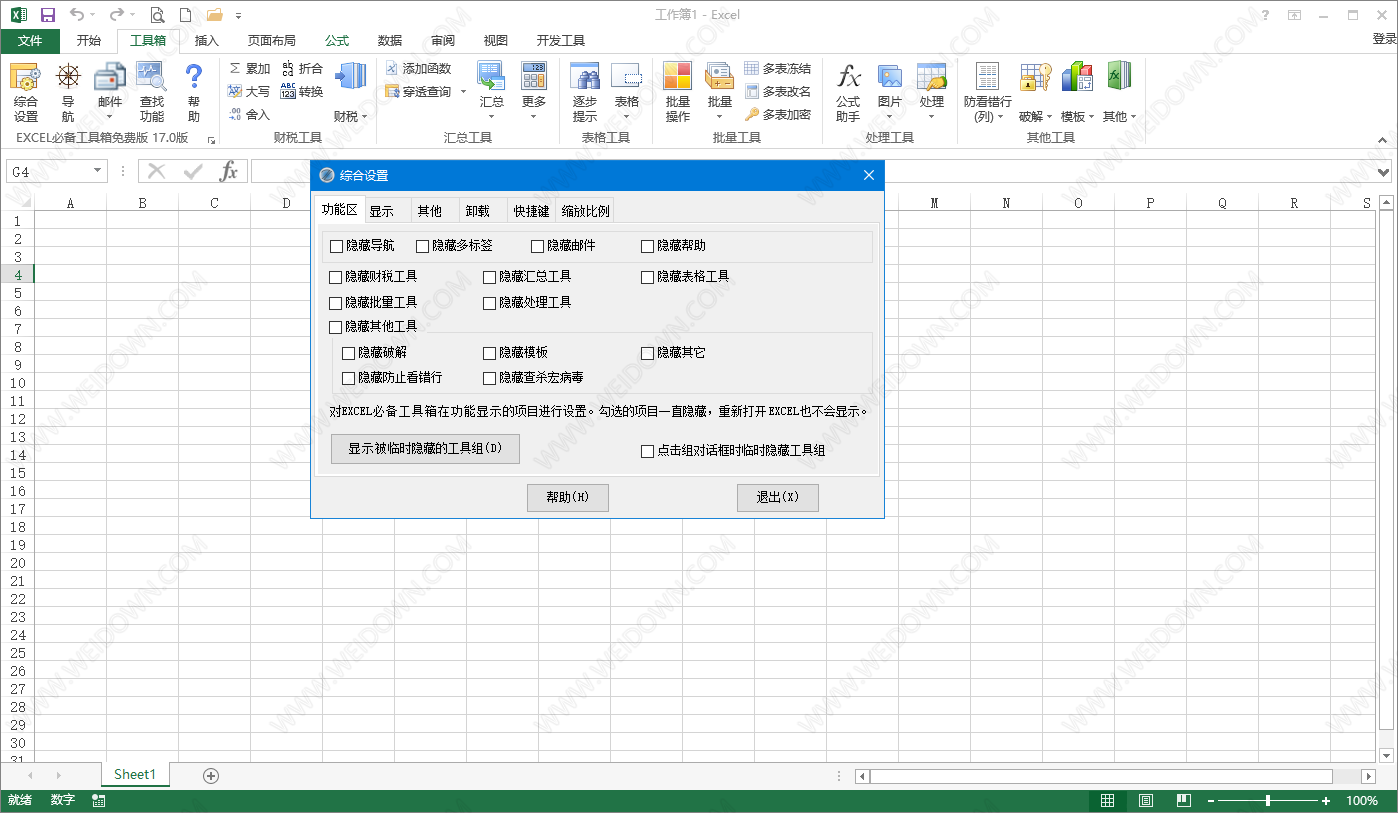This screenshot has width=1398, height=813.
Task: Switch to the 缩放比例 dialog tab
Action: point(585,211)
